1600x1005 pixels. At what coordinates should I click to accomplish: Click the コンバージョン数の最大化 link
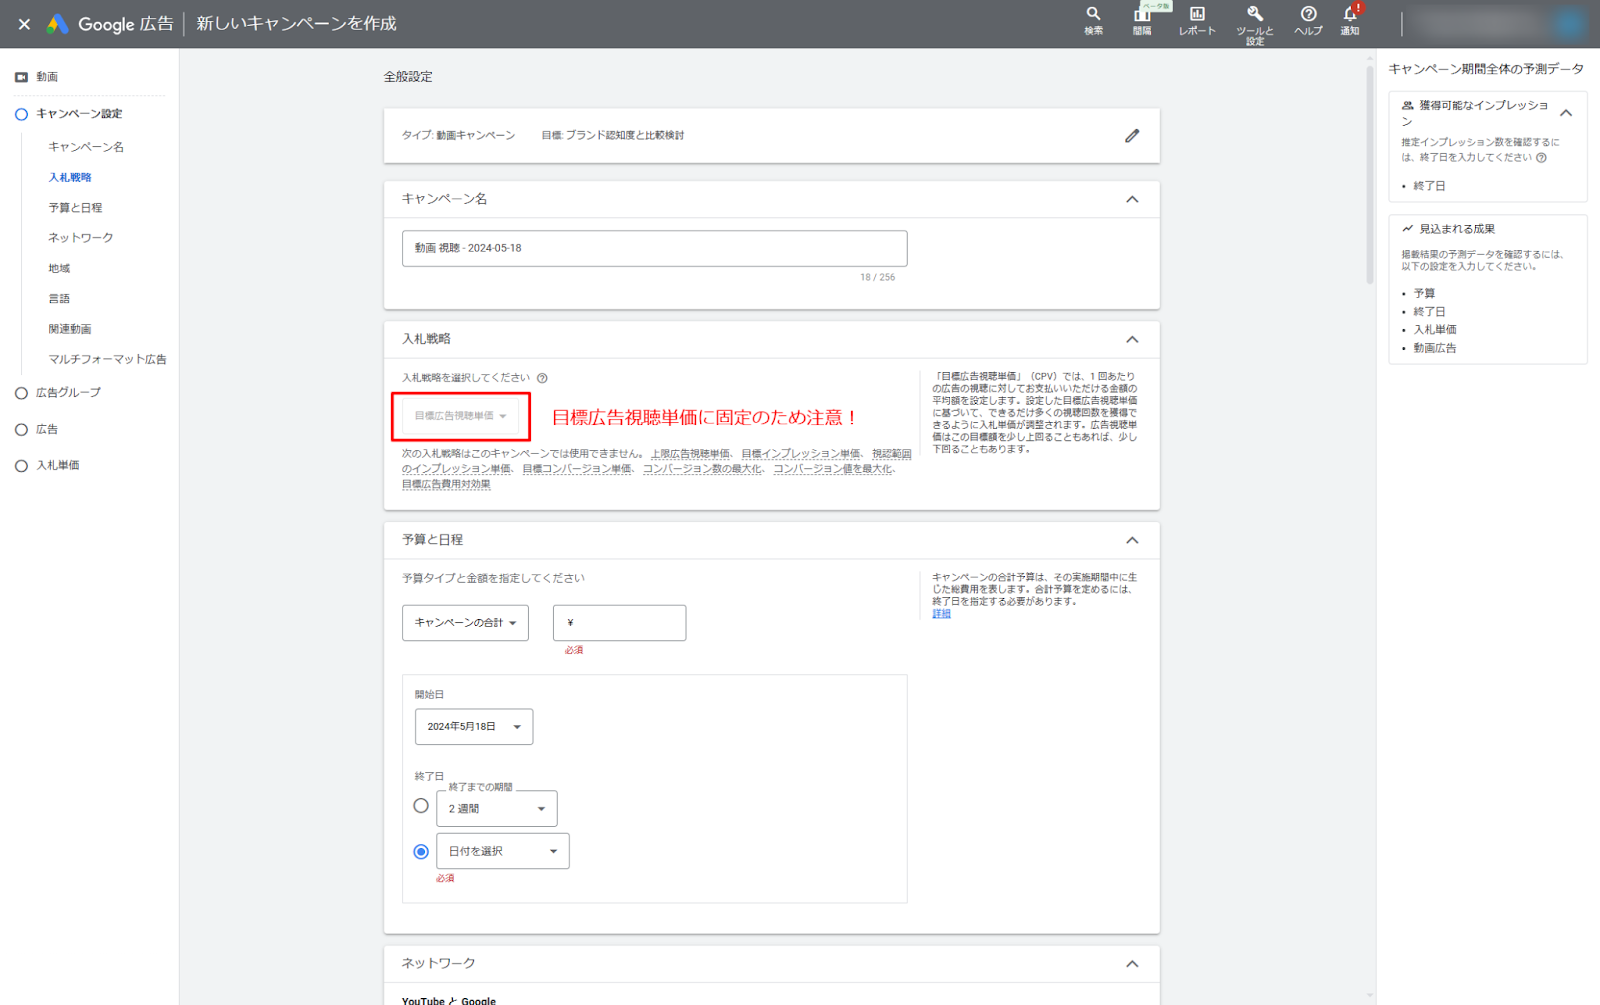tap(702, 469)
